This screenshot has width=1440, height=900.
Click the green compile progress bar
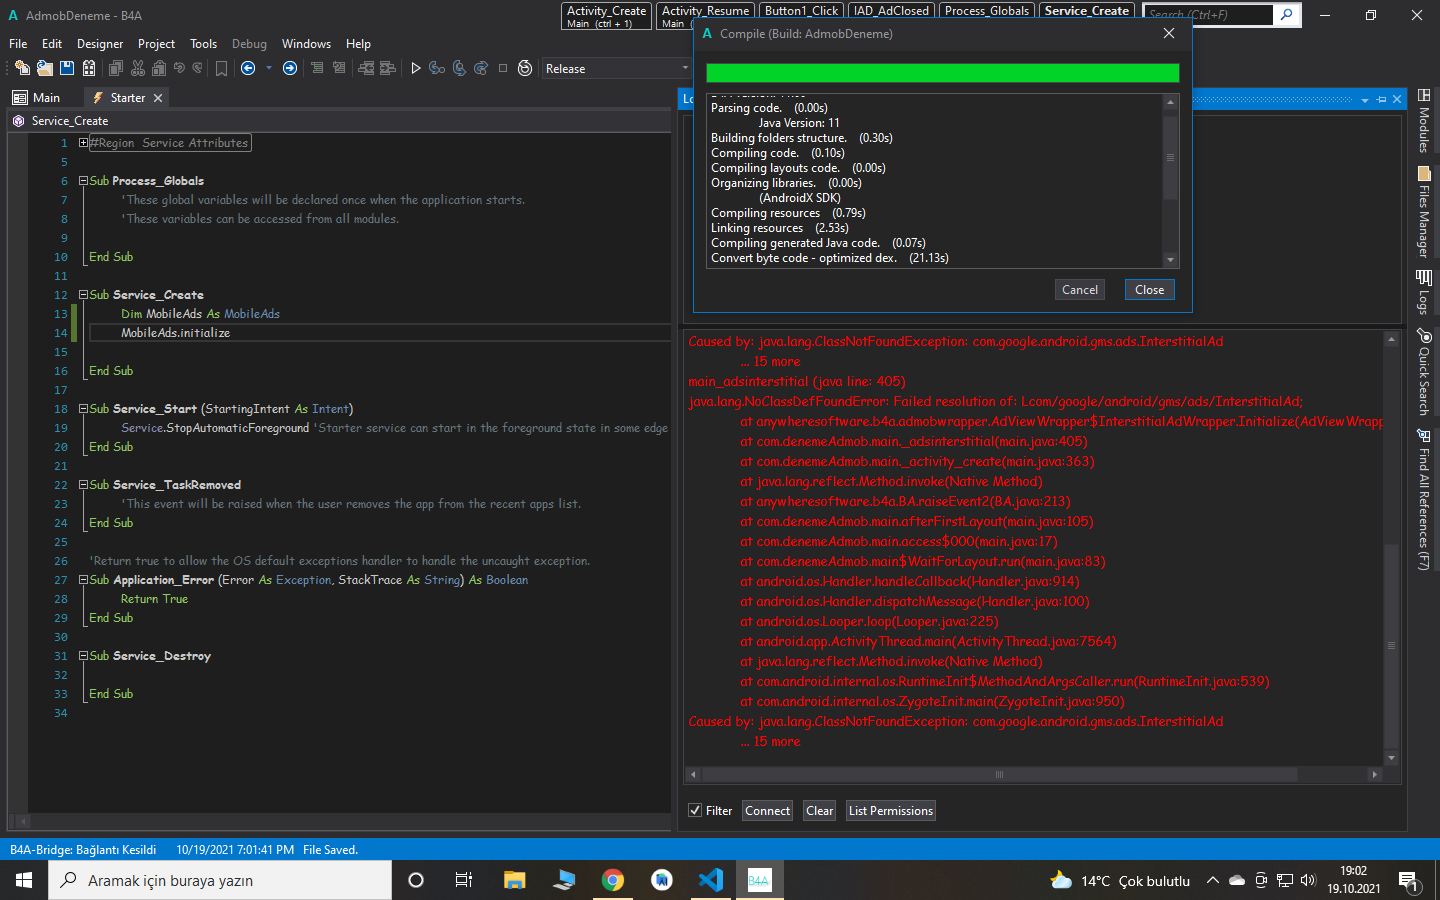click(942, 72)
